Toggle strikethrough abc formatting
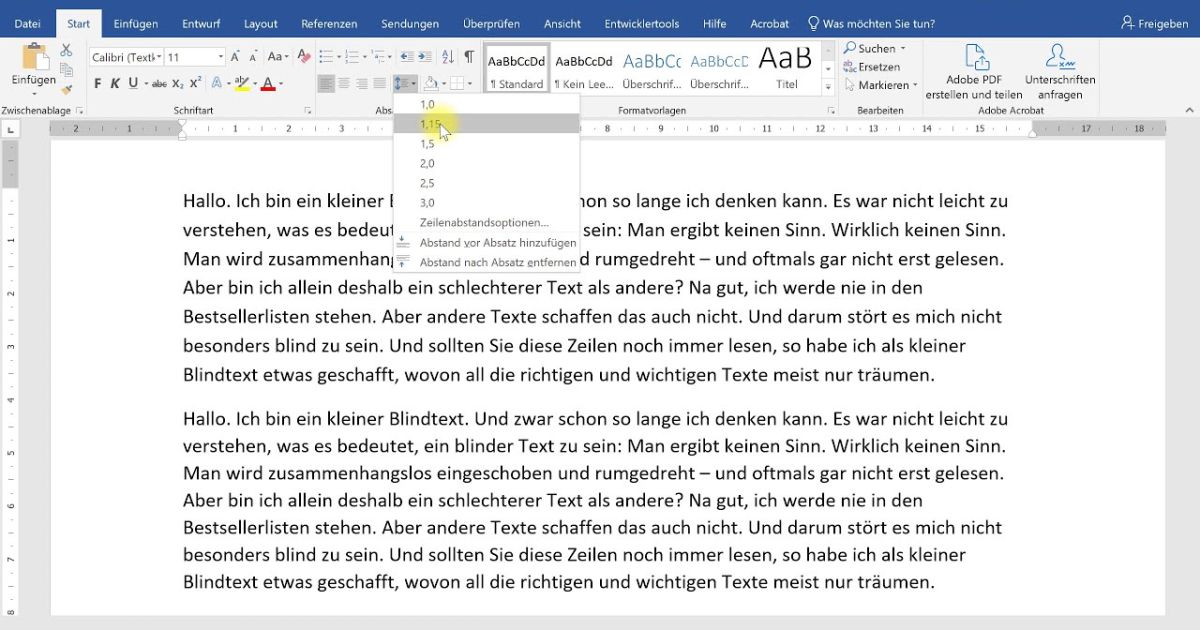This screenshot has height=630, width=1200. 160,84
